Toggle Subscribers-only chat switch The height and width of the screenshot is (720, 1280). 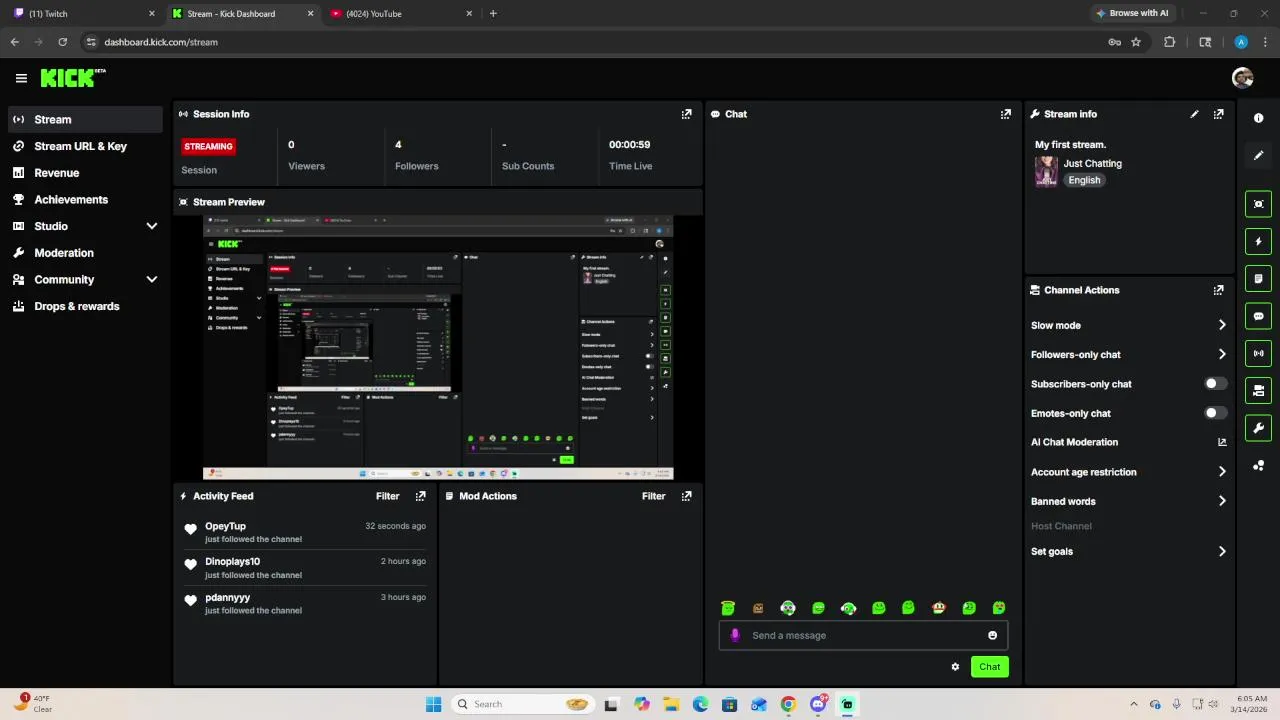click(1215, 384)
